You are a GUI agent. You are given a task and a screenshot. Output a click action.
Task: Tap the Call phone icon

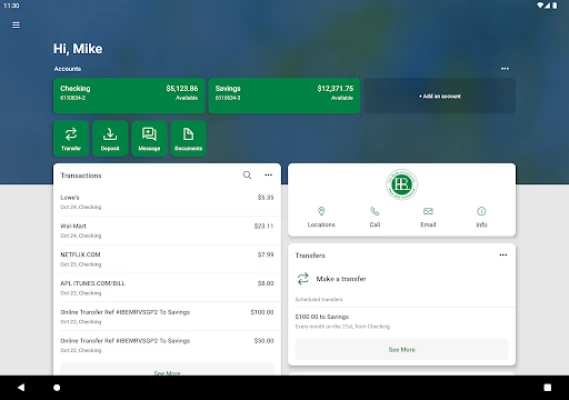(374, 211)
